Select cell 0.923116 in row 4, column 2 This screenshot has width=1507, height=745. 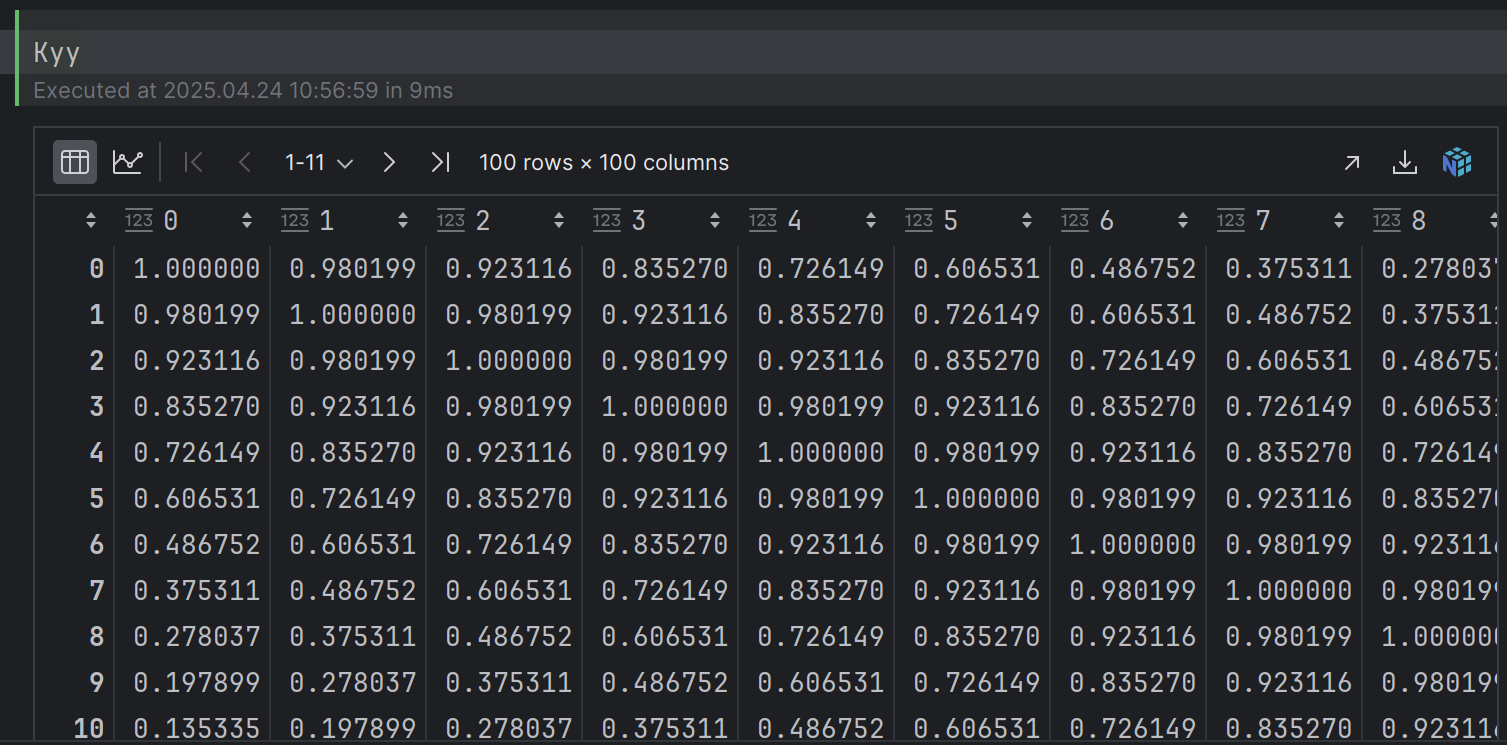509,452
